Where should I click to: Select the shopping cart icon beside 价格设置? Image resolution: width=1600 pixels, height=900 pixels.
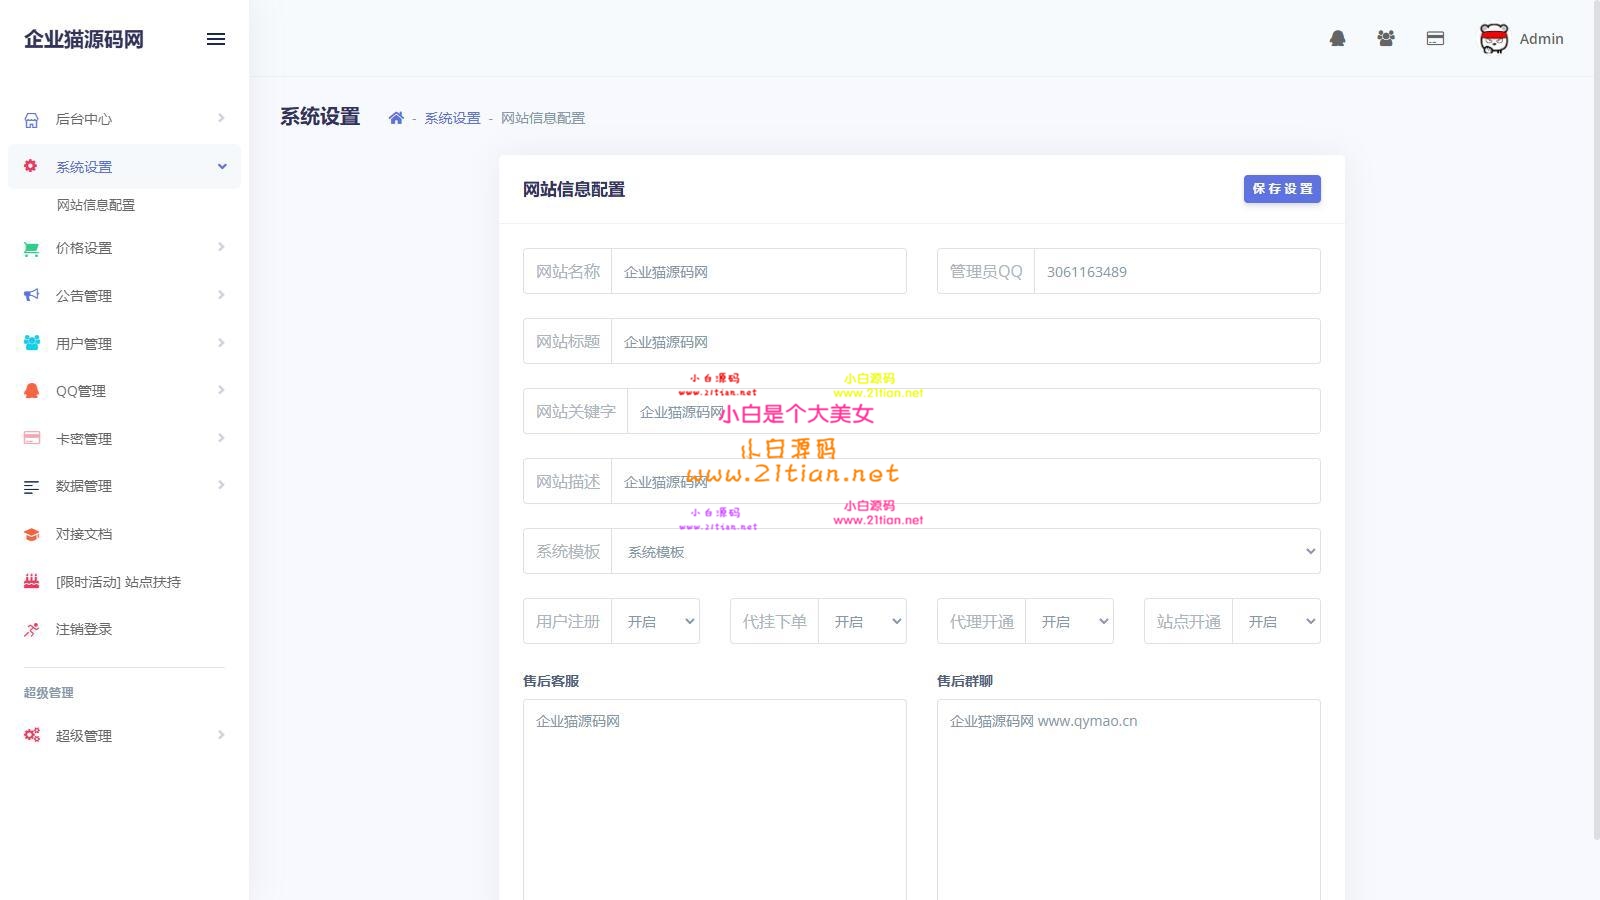pos(30,248)
